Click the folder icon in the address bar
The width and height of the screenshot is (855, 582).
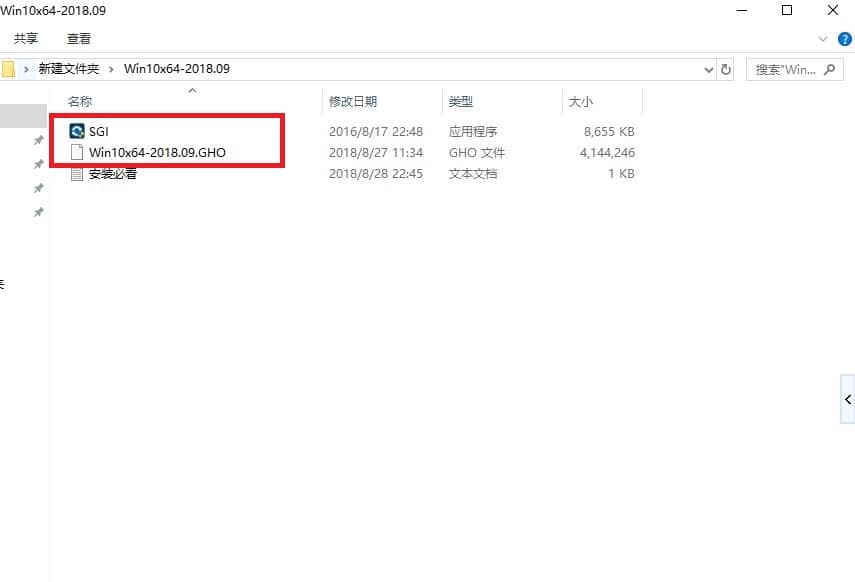click(x=8, y=69)
